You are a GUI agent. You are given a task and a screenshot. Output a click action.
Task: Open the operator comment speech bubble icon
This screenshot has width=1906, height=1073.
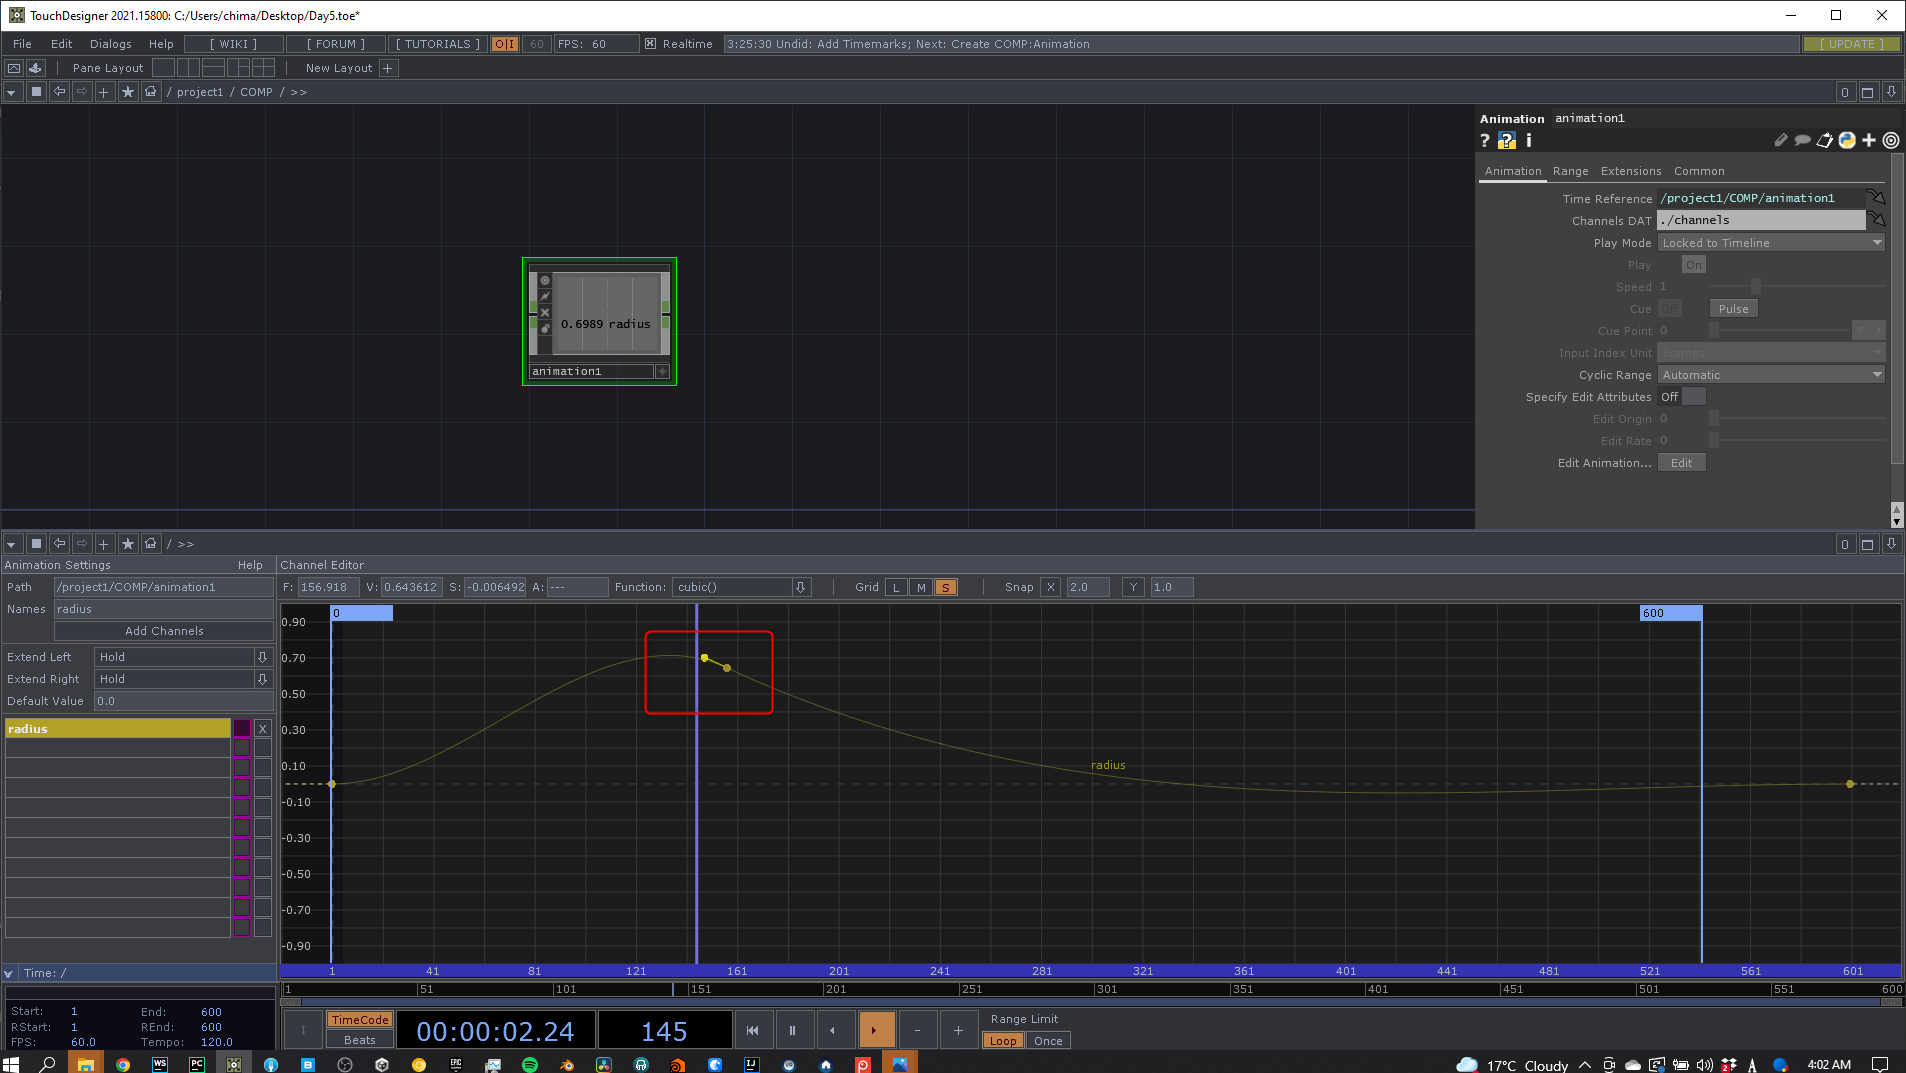tap(1802, 141)
